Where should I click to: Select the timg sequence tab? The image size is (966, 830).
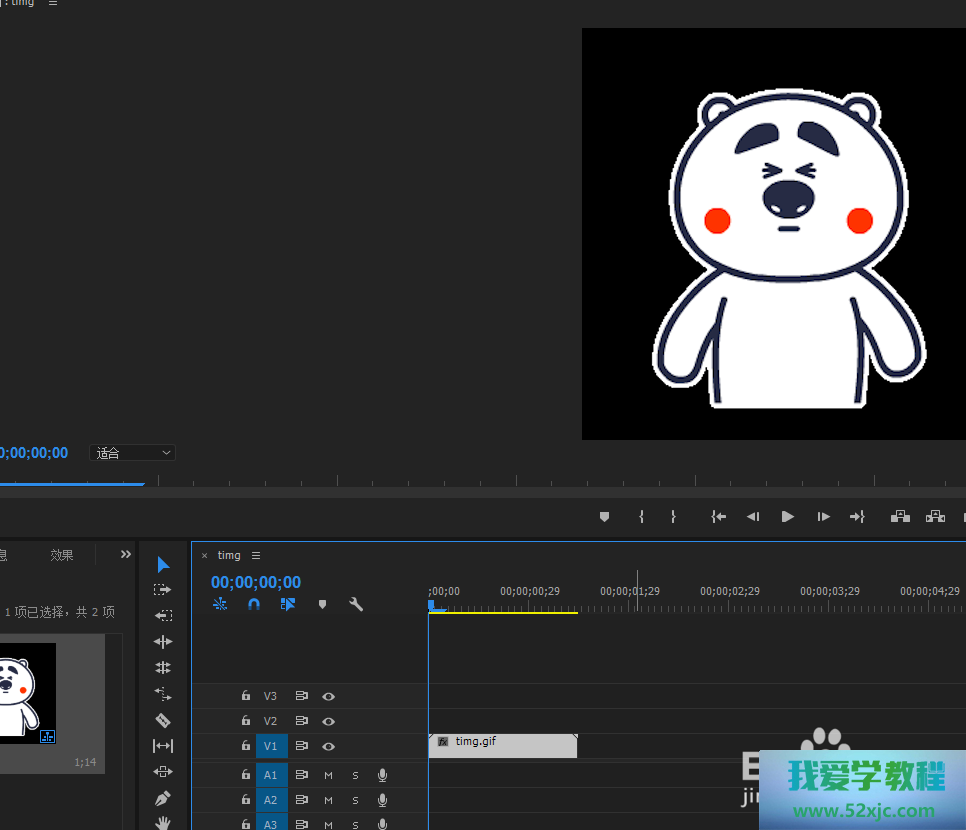coord(229,555)
